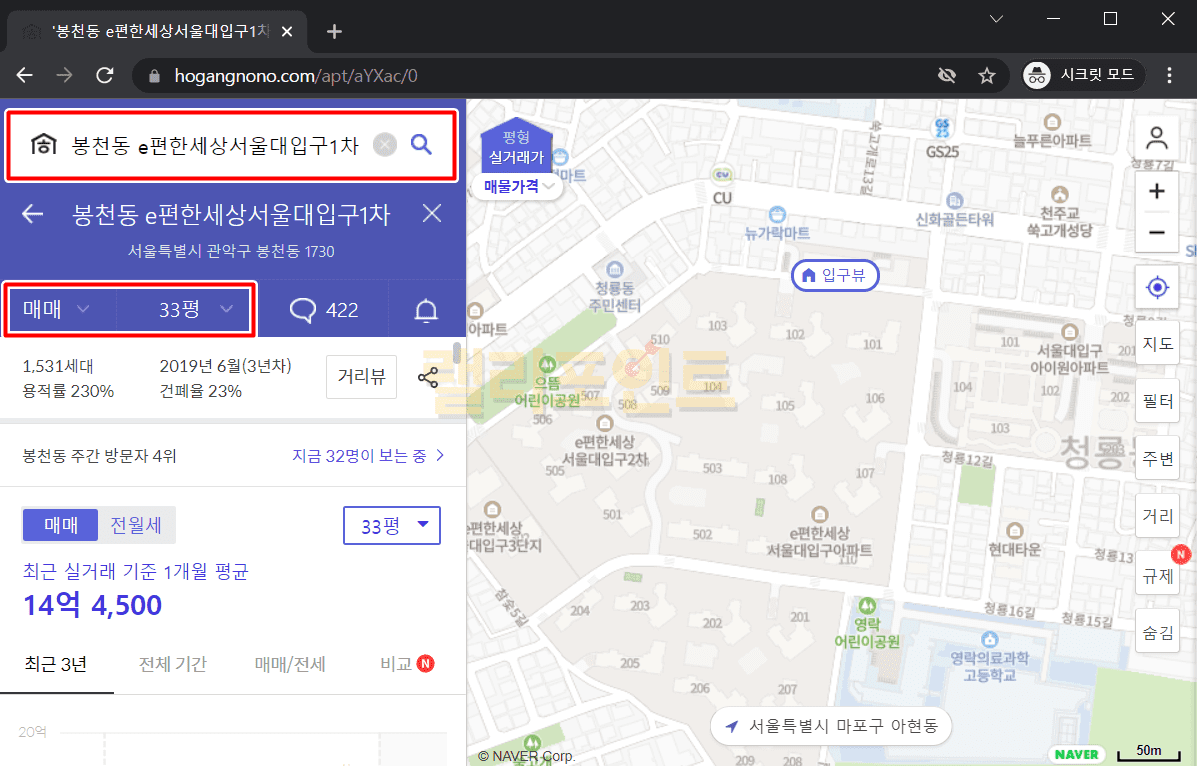This screenshot has height=766, width=1197.
Task: Click the notification bell icon
Action: pyautogui.click(x=426, y=310)
